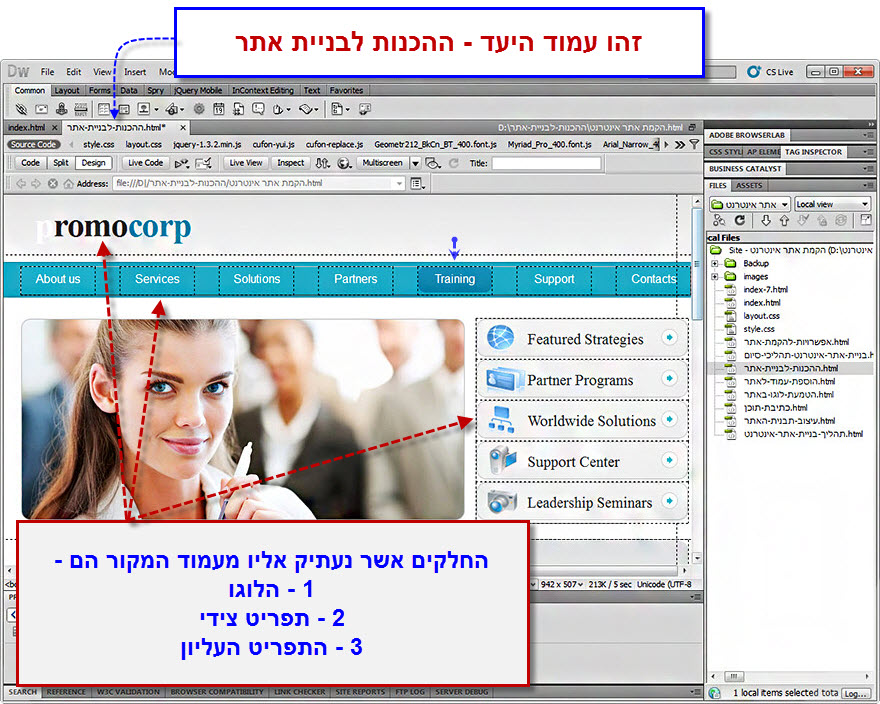Stop page loading in address bar

pyautogui.click(x=53, y=184)
